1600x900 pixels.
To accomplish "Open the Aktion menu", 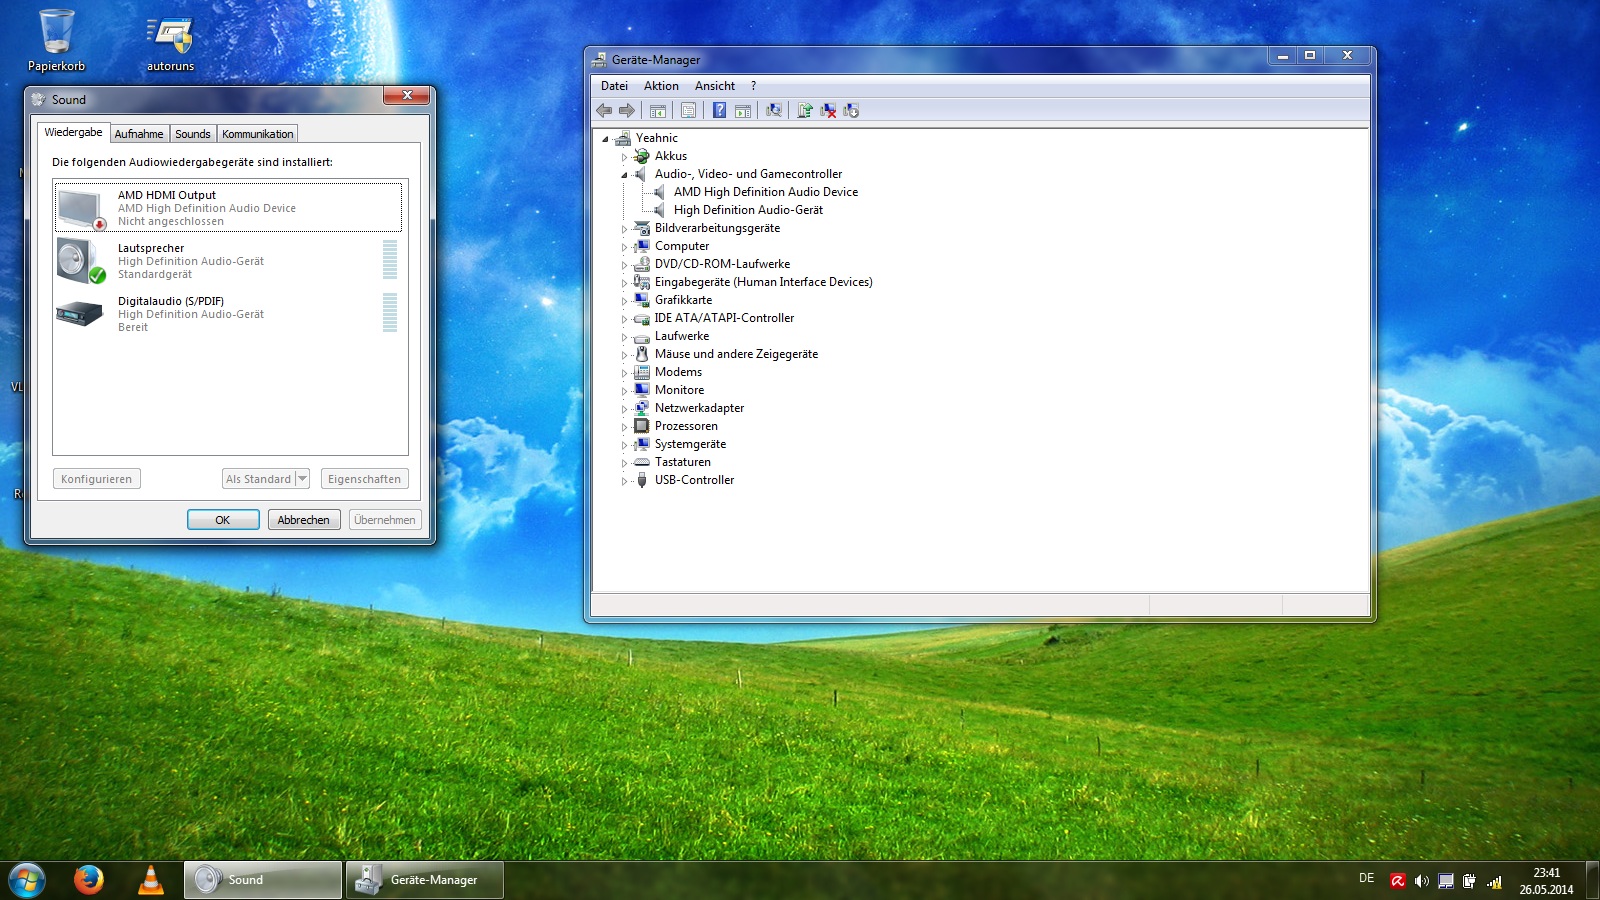I will [661, 86].
